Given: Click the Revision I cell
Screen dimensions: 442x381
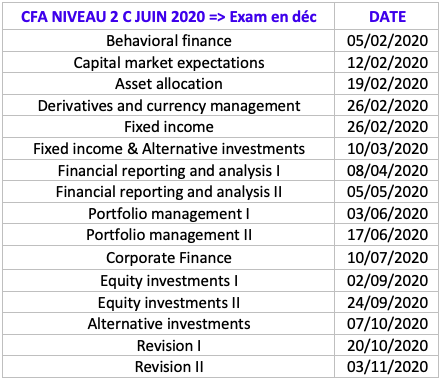Looking at the screenshot, I should [168, 345].
